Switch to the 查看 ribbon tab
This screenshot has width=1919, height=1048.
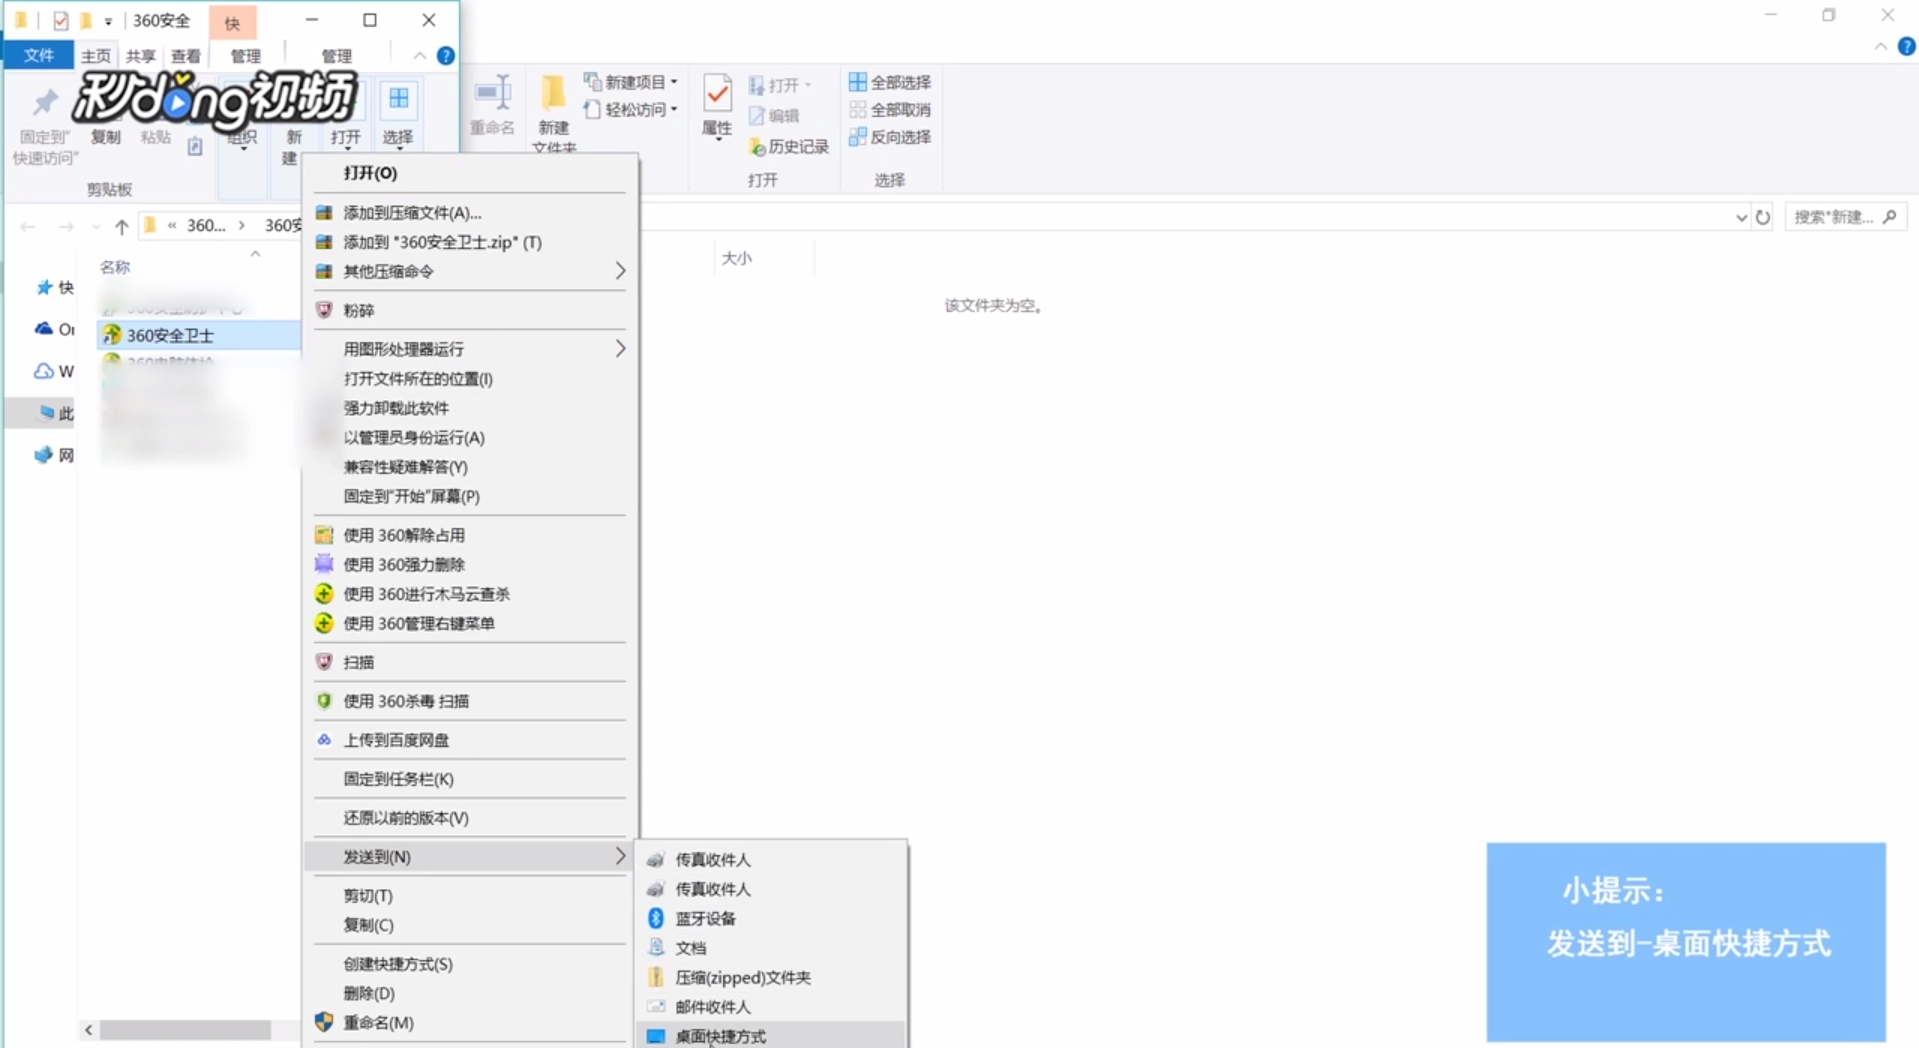(x=185, y=56)
